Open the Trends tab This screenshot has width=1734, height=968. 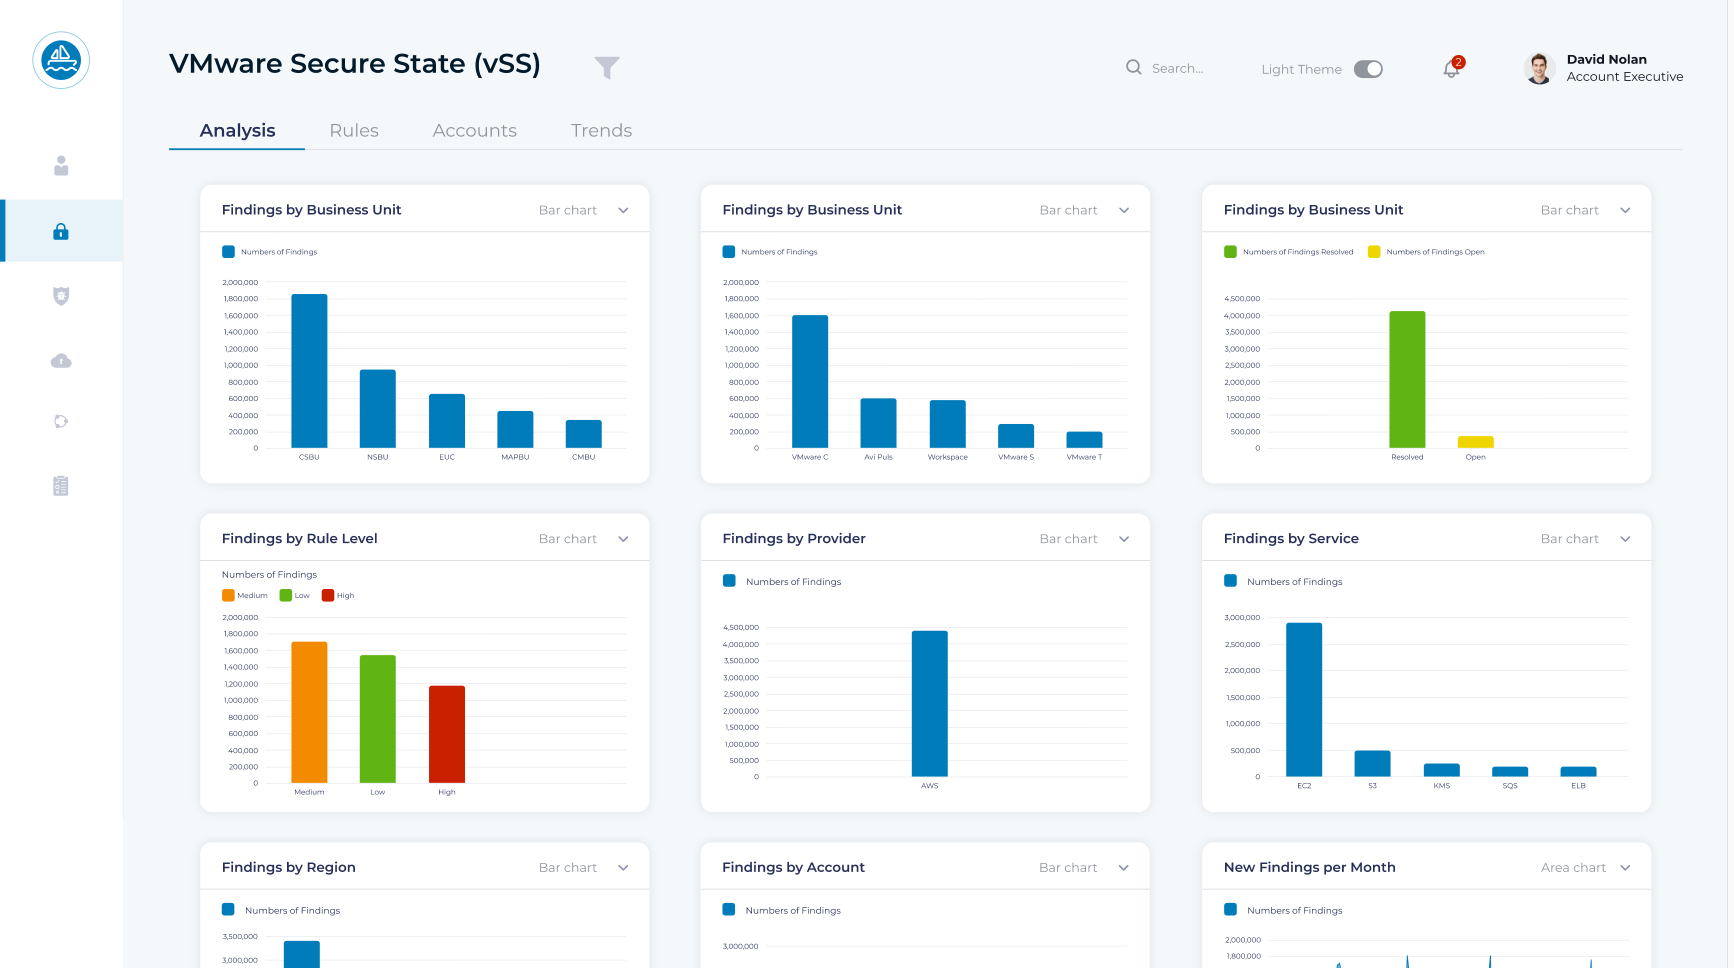[601, 131]
